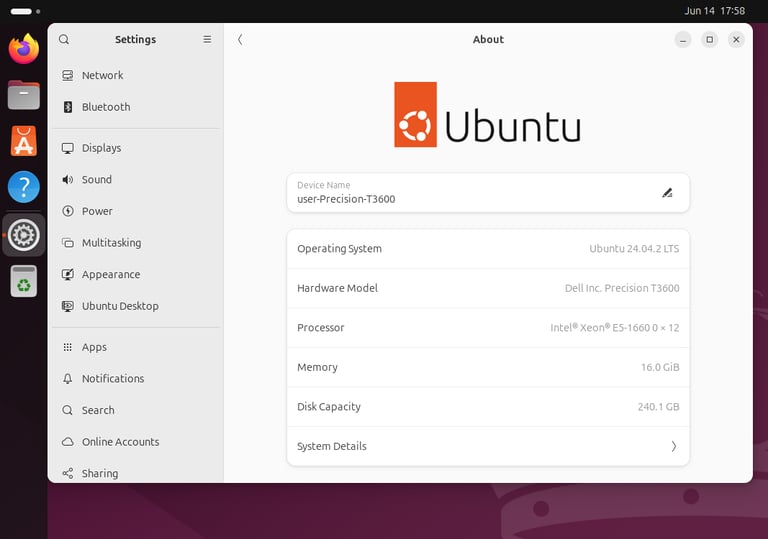Select Sound in the sidebar
The height and width of the screenshot is (539, 768).
[136, 180]
